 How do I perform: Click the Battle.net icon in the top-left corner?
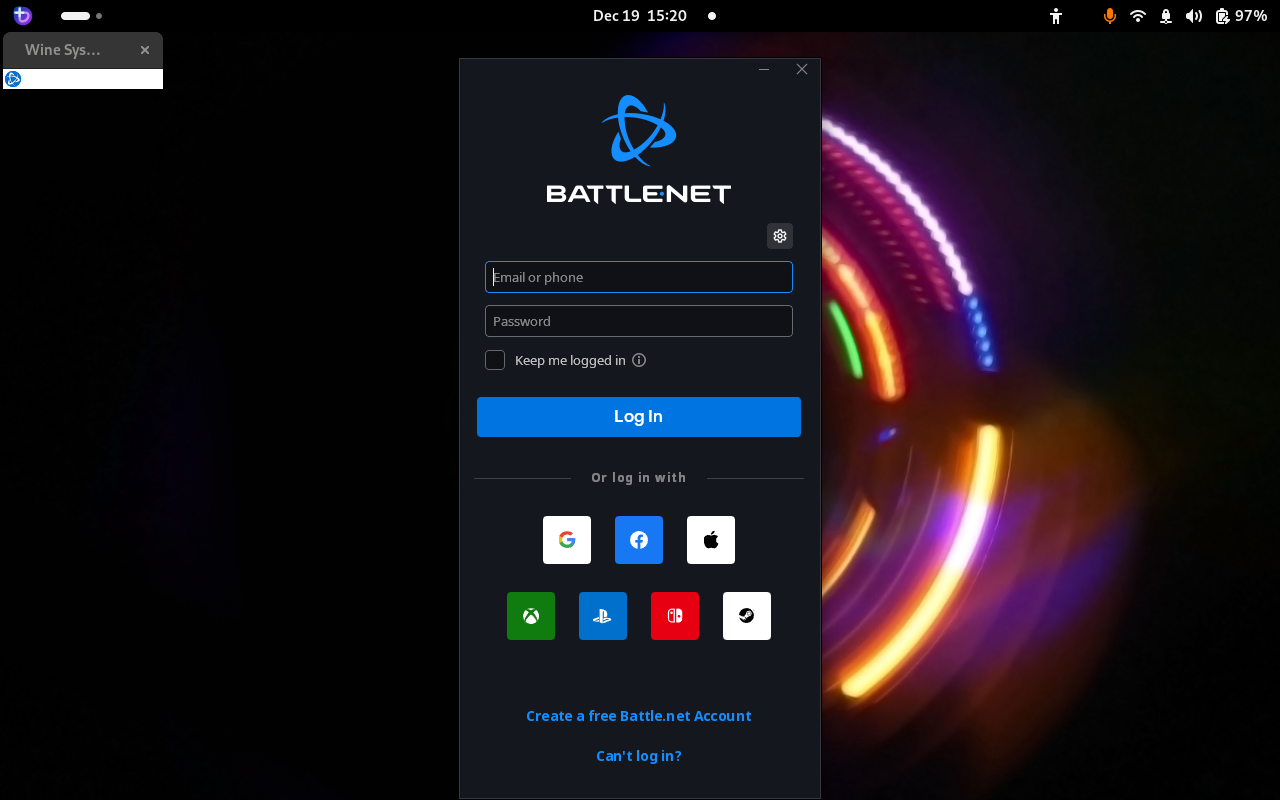(x=21, y=15)
